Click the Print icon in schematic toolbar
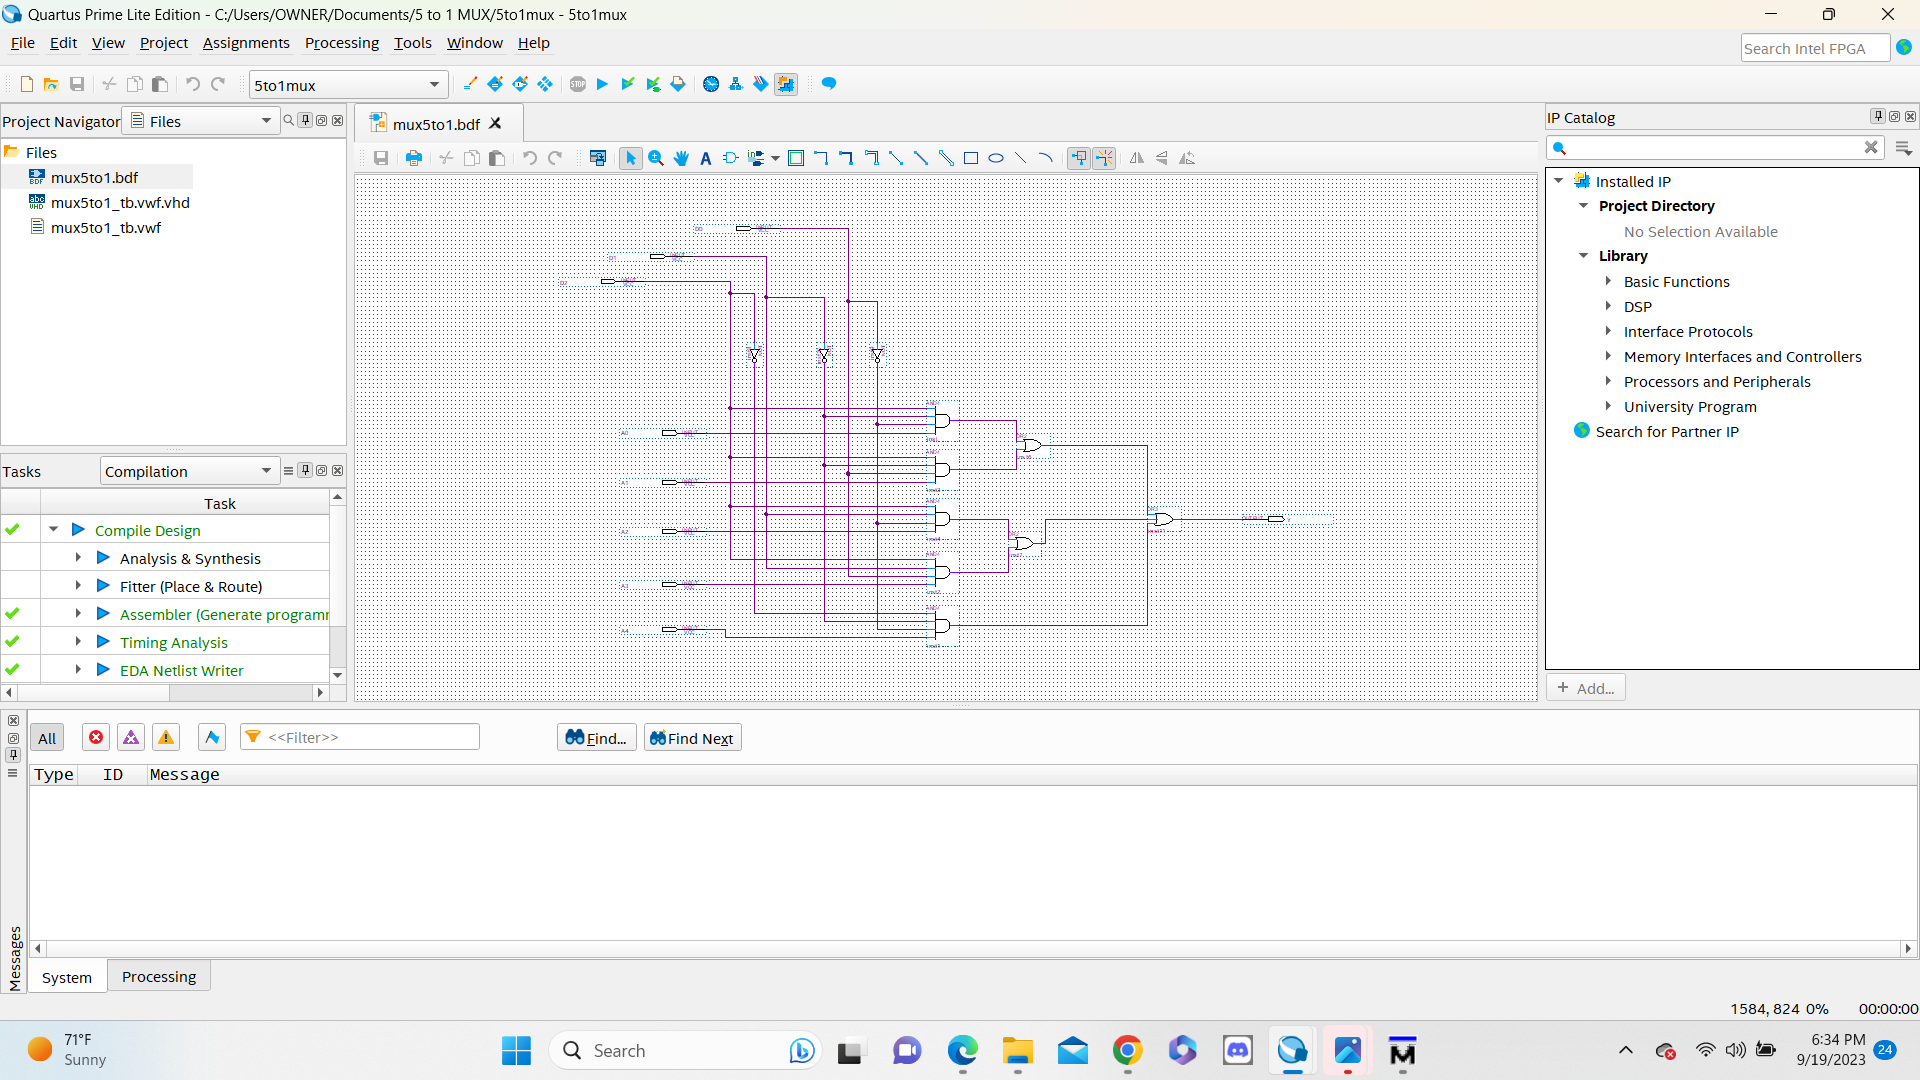Viewport: 1920px width, 1080px height. (413, 158)
